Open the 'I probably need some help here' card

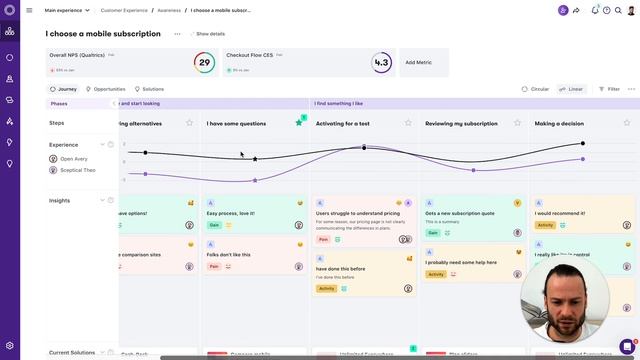tap(473, 264)
